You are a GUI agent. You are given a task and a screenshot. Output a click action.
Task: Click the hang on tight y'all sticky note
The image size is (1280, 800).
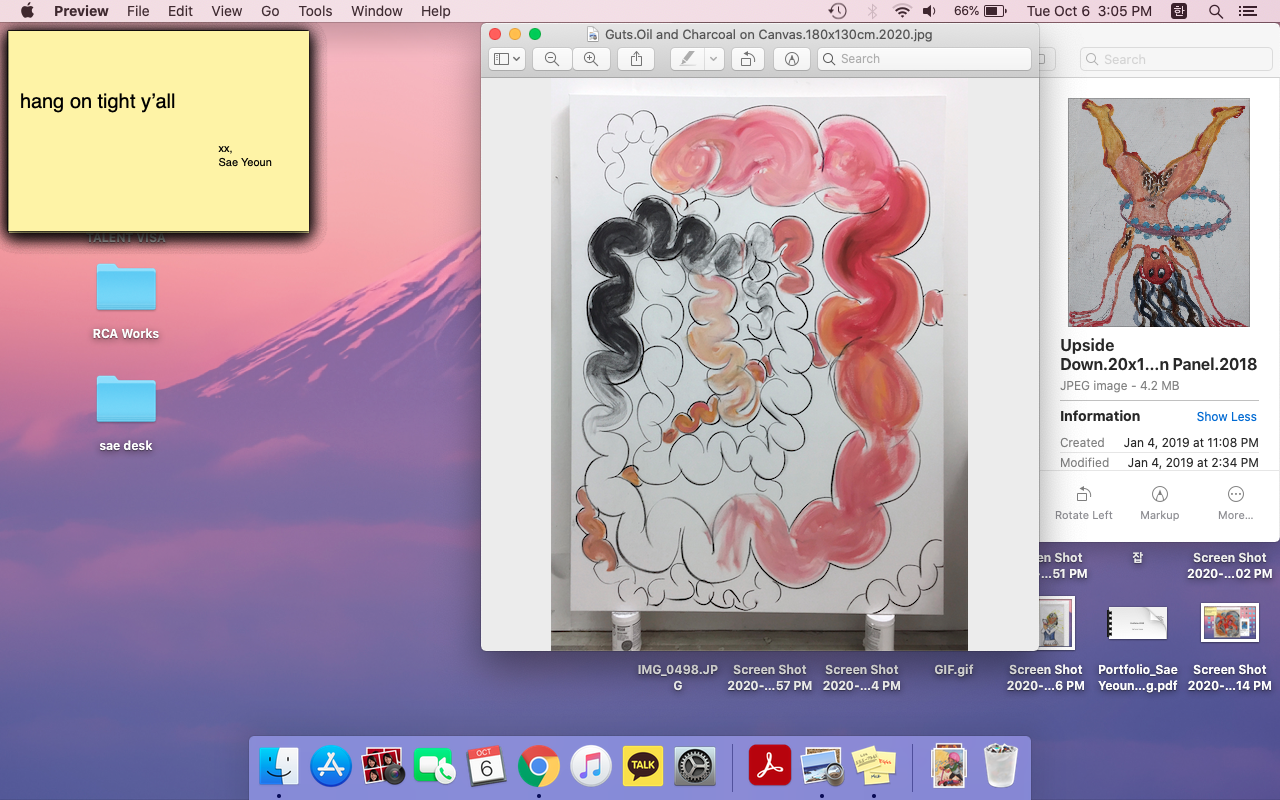(x=159, y=131)
